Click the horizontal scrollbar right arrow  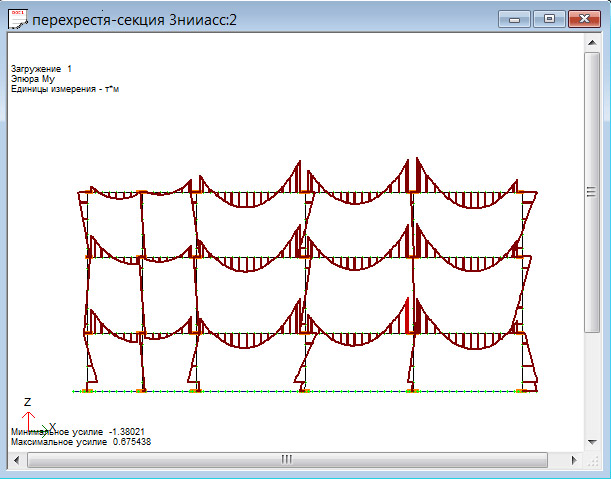pyautogui.click(x=576, y=459)
